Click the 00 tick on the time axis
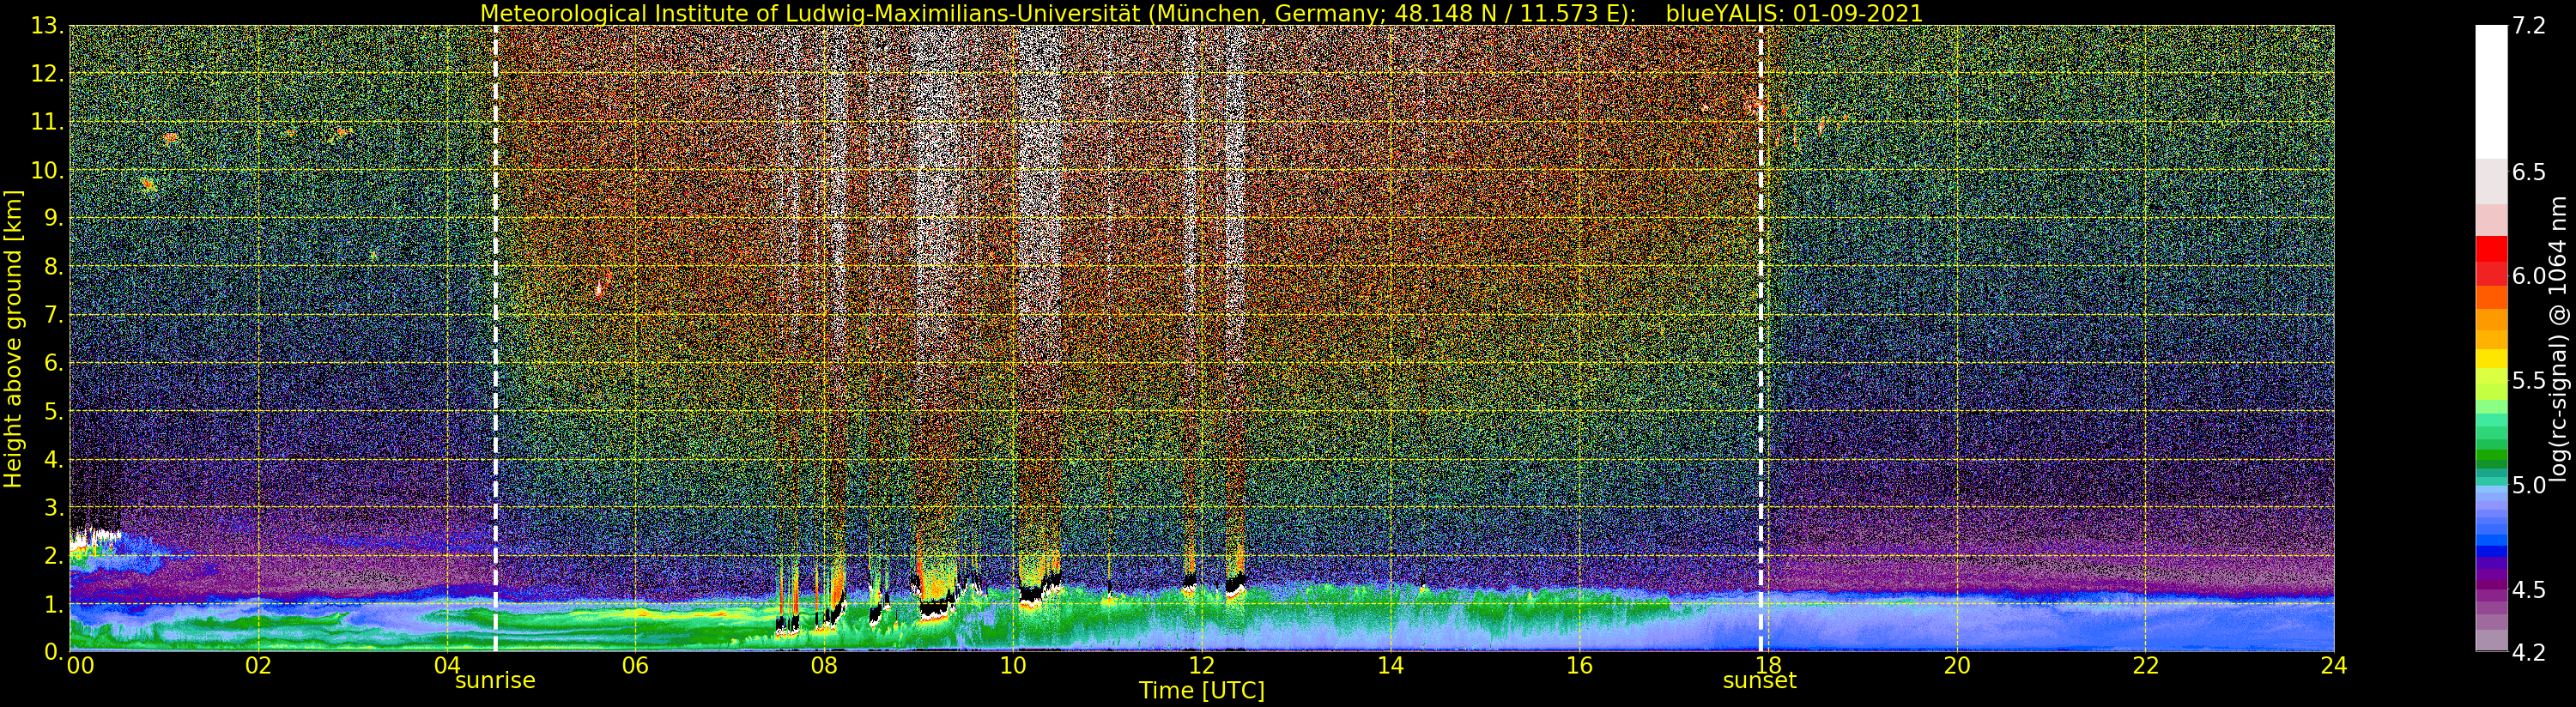 tap(80, 666)
